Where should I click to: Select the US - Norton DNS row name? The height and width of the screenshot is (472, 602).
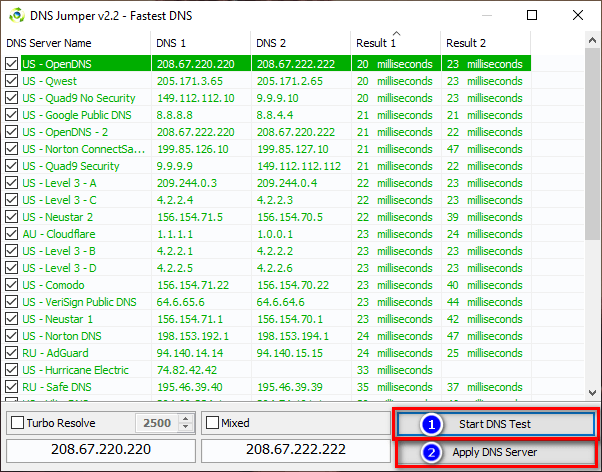pos(62,336)
